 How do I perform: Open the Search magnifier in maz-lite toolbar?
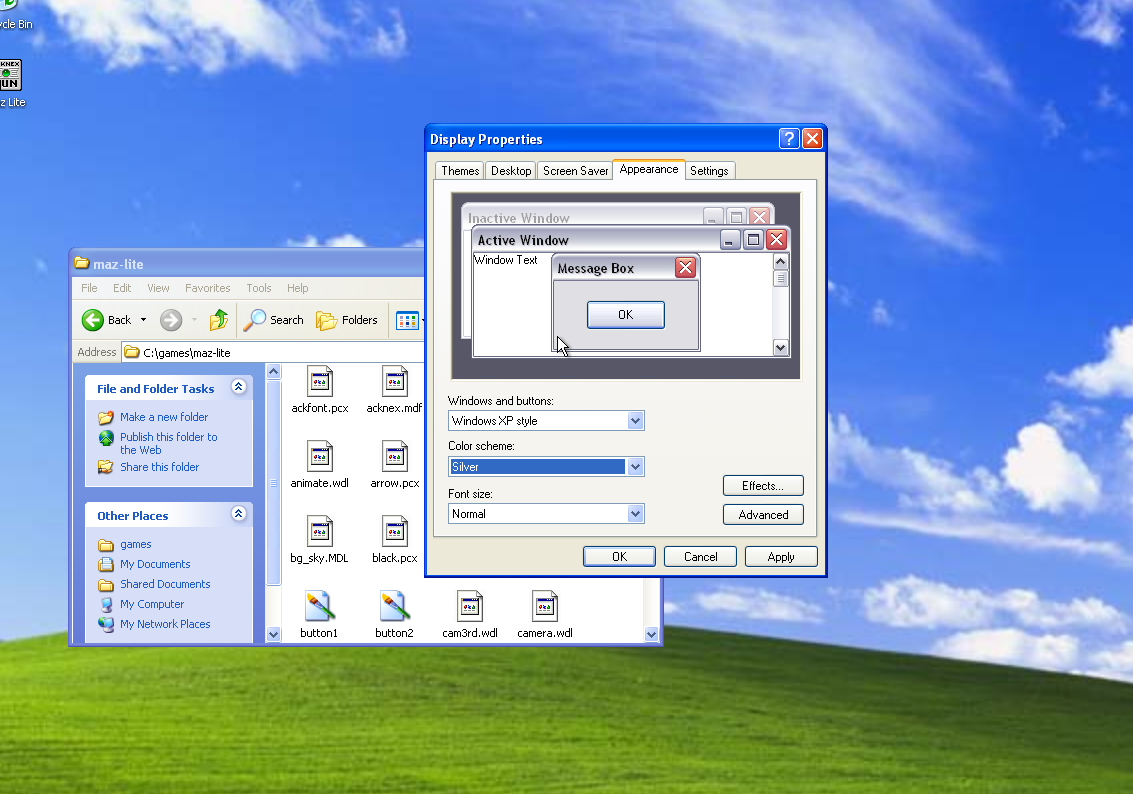tap(254, 319)
